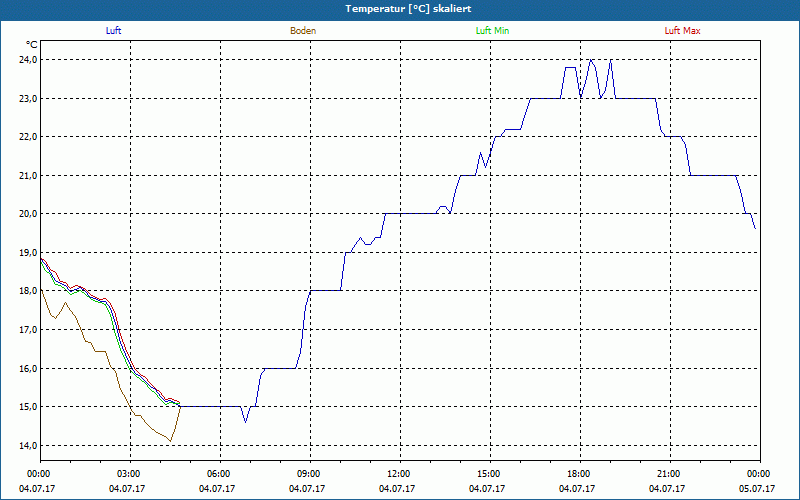The image size is (800, 500).
Task: Click the 18,0 y-axis value
Action: 29,291
